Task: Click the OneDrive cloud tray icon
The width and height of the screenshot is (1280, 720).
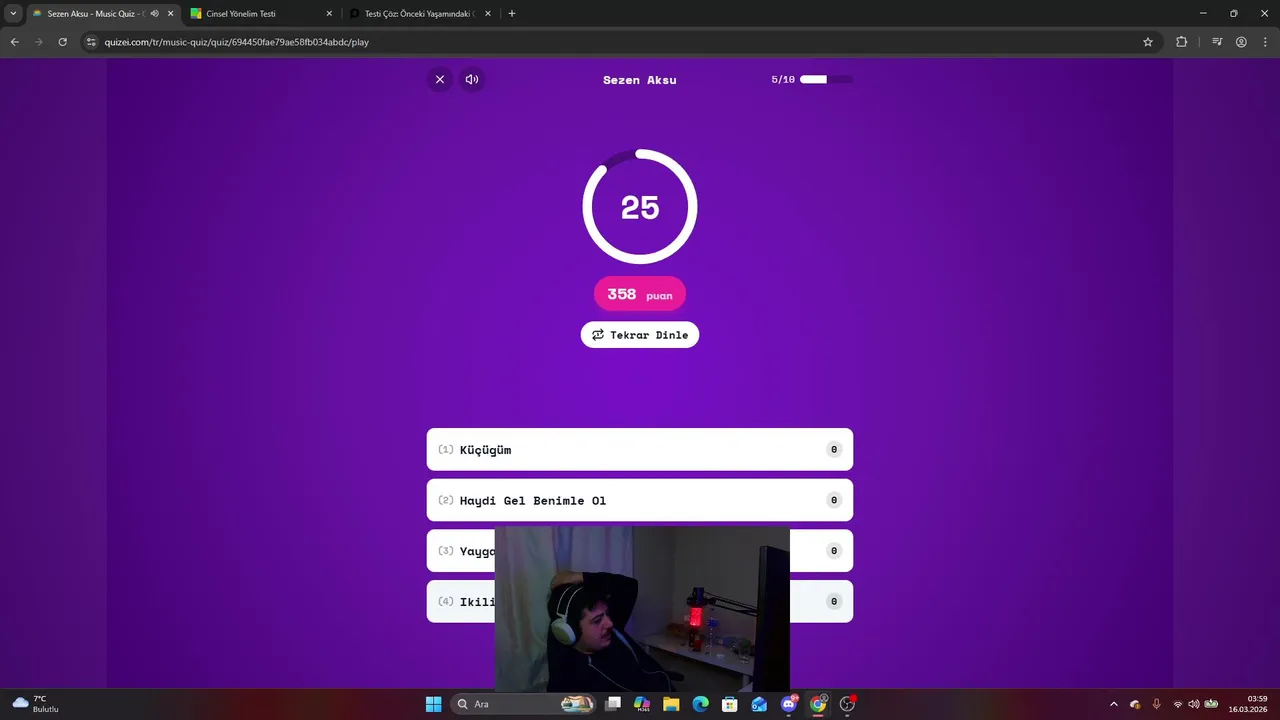Action: point(1135,704)
